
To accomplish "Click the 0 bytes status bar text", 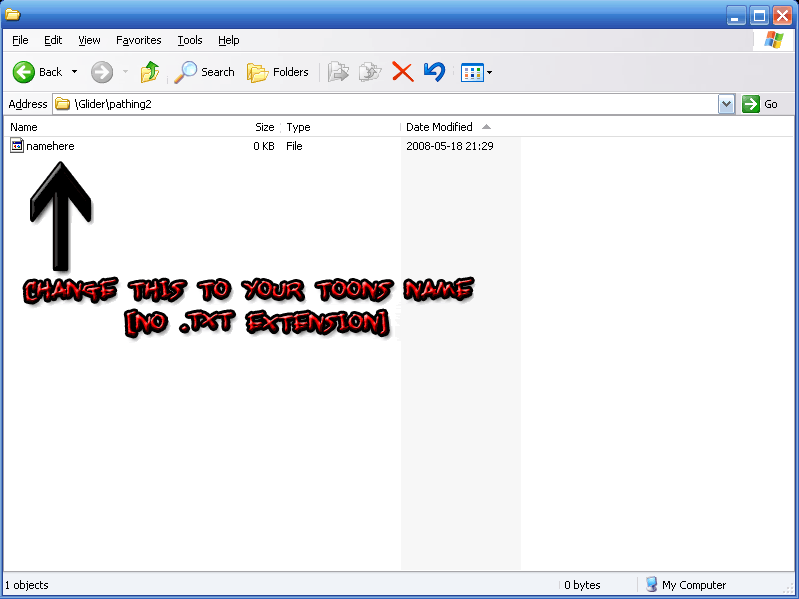I will (x=582, y=585).
